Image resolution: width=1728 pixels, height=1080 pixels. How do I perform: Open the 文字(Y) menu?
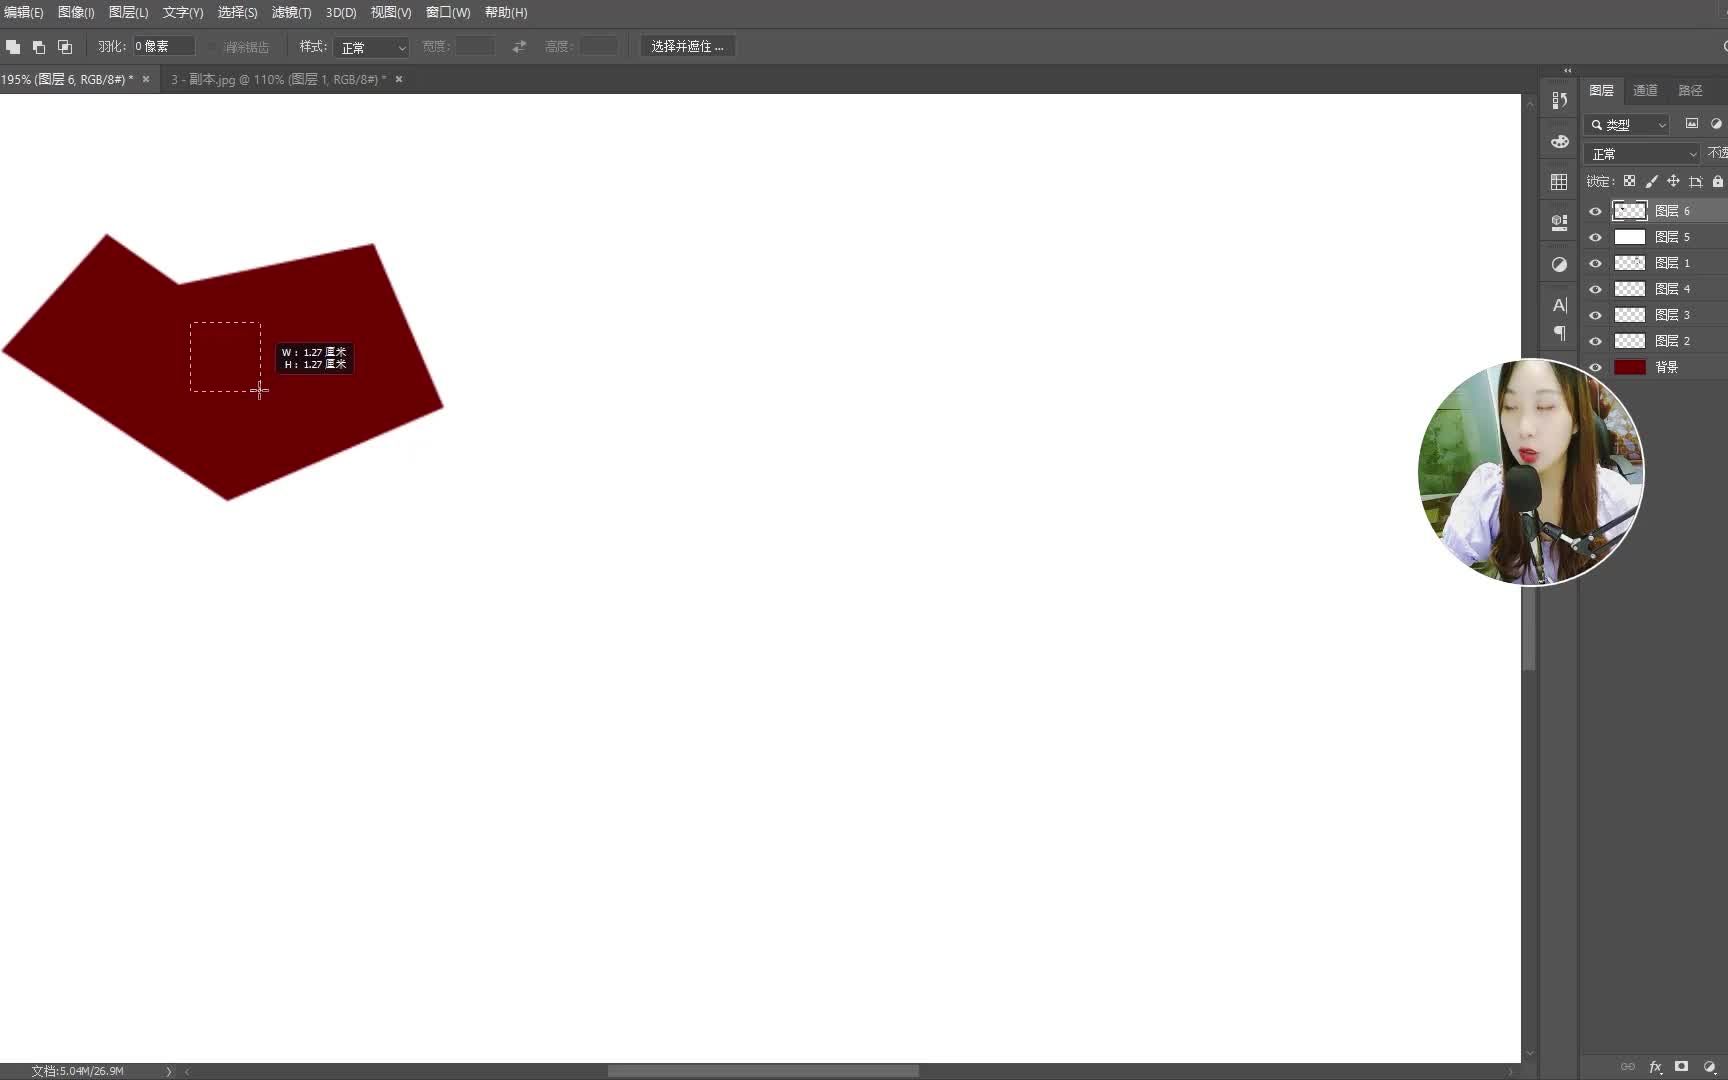tap(183, 12)
